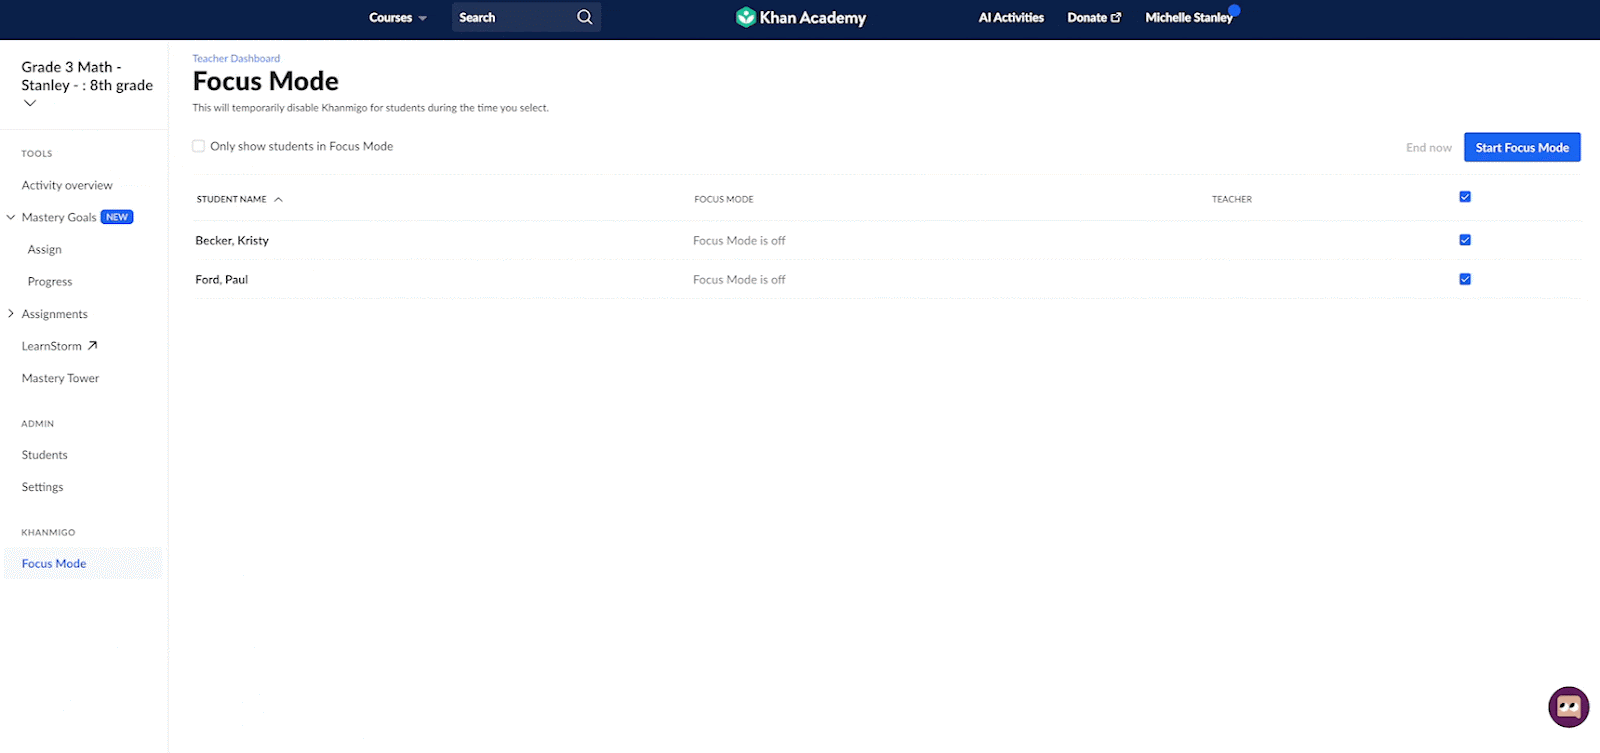The width and height of the screenshot is (1600, 753).
Task: Open Settings in Admin section
Action: coord(42,487)
